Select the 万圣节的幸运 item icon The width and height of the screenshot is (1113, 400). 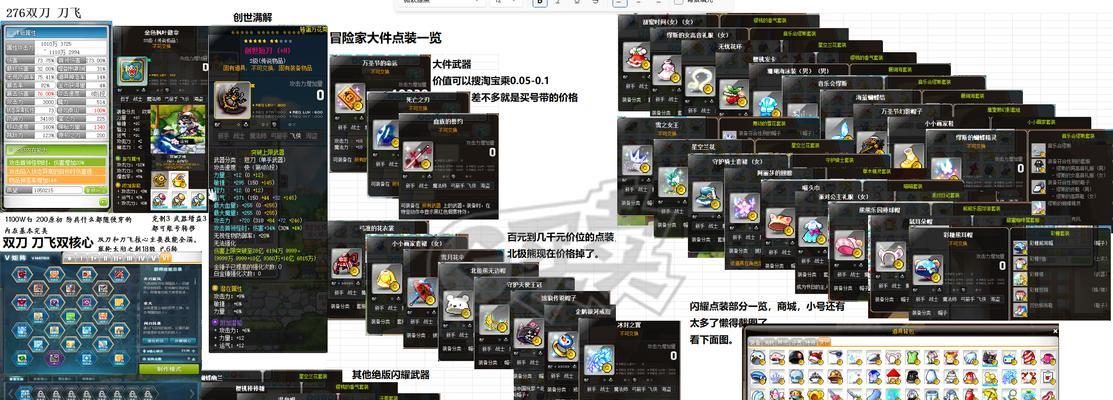pyautogui.click(x=351, y=97)
